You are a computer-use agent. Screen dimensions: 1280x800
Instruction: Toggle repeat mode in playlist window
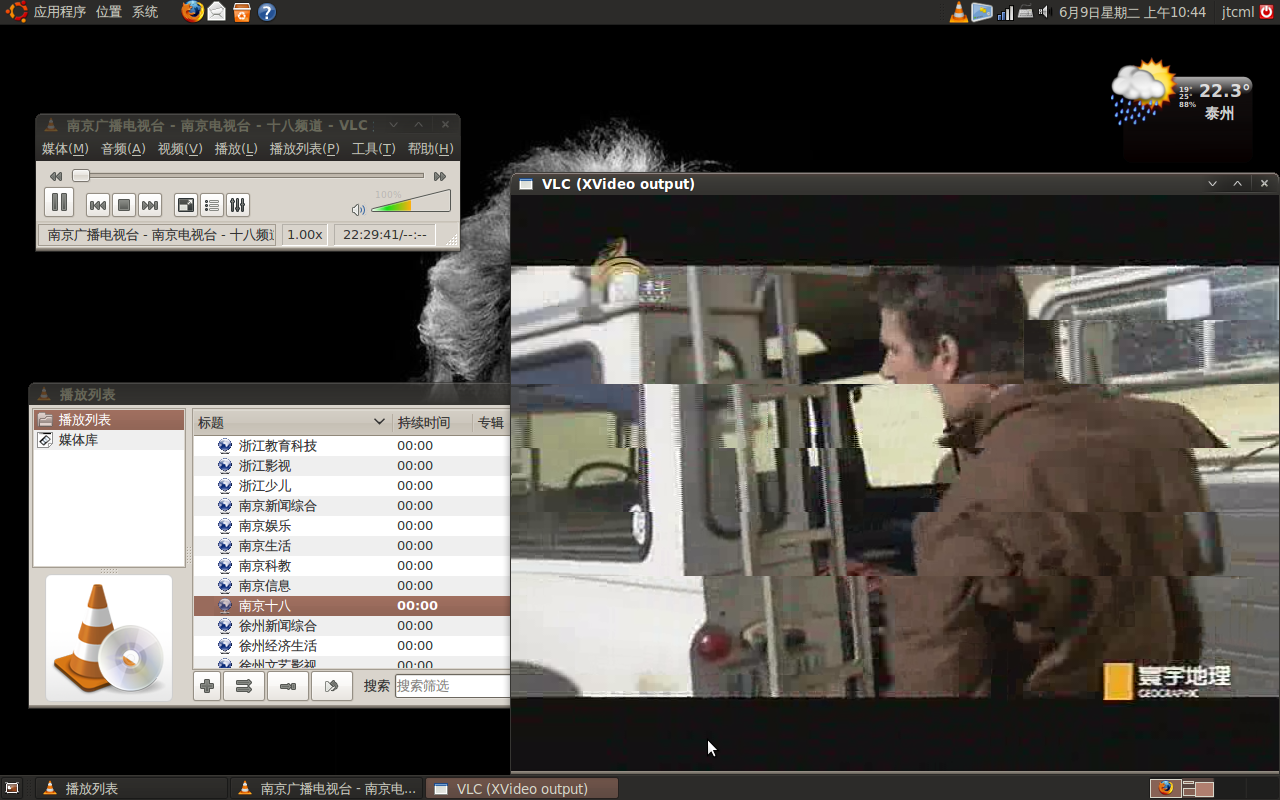pyautogui.click(x=288, y=686)
